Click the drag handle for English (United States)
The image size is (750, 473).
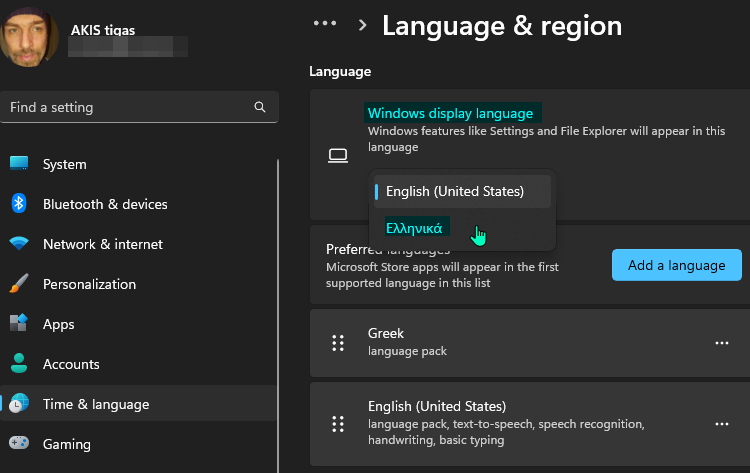[338, 424]
